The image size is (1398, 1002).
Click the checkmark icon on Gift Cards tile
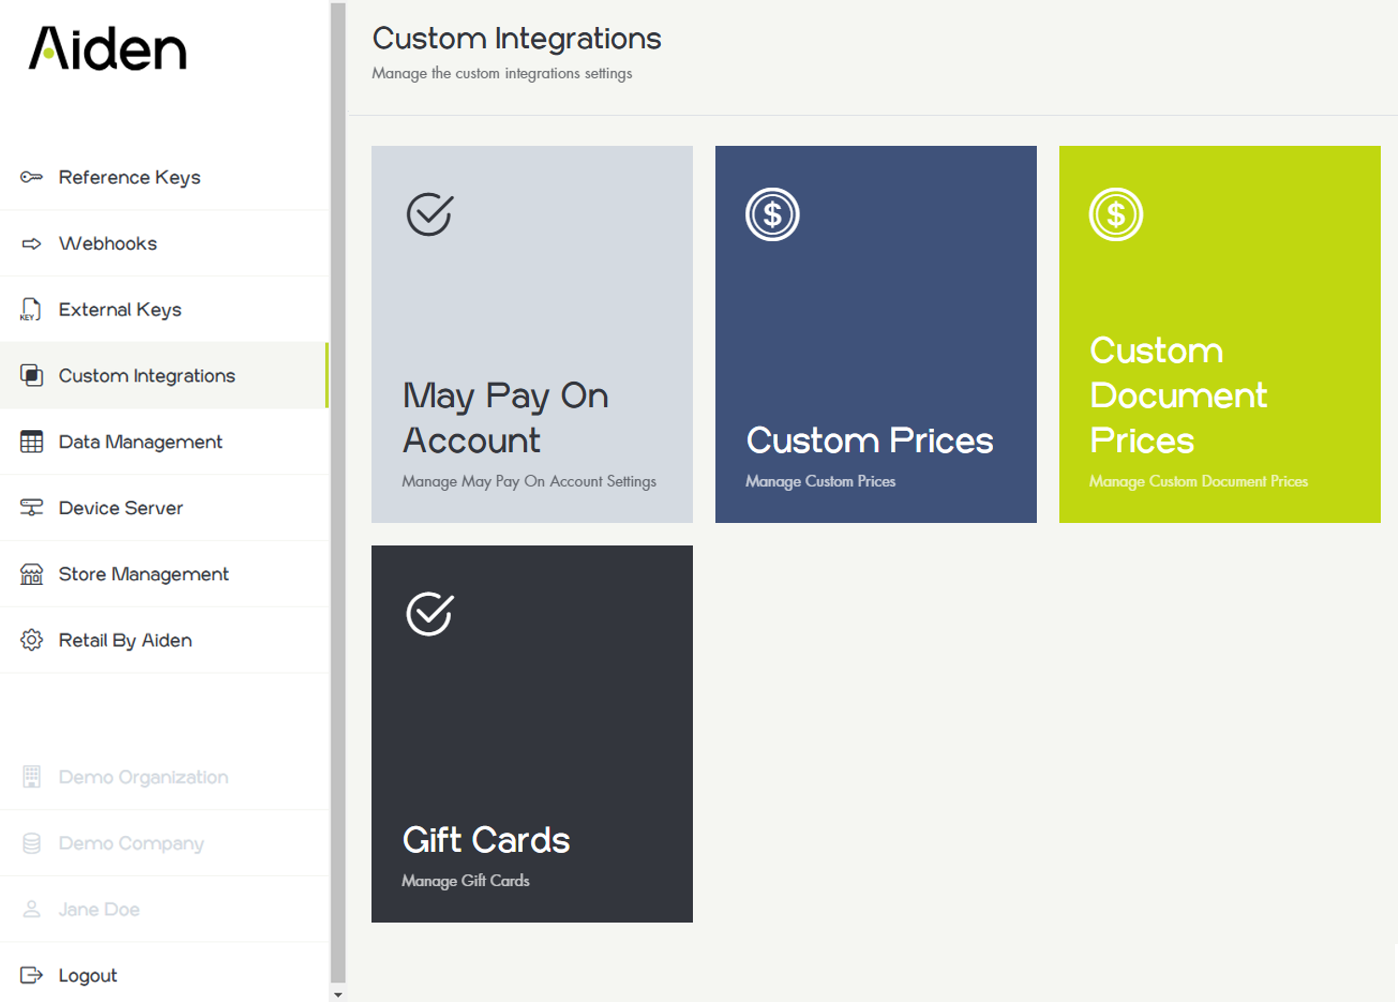[430, 613]
